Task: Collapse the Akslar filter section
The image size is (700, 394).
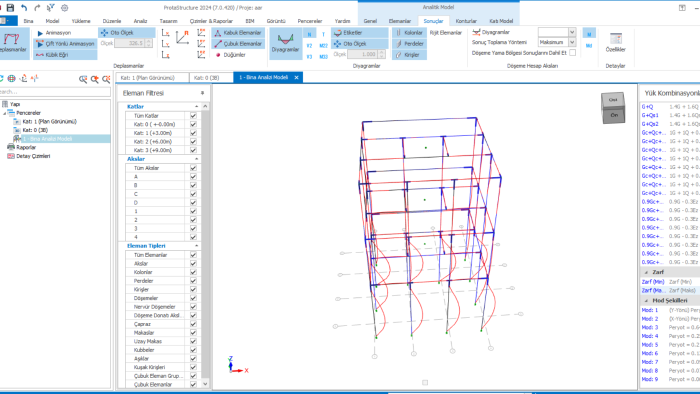Action: click(196, 159)
